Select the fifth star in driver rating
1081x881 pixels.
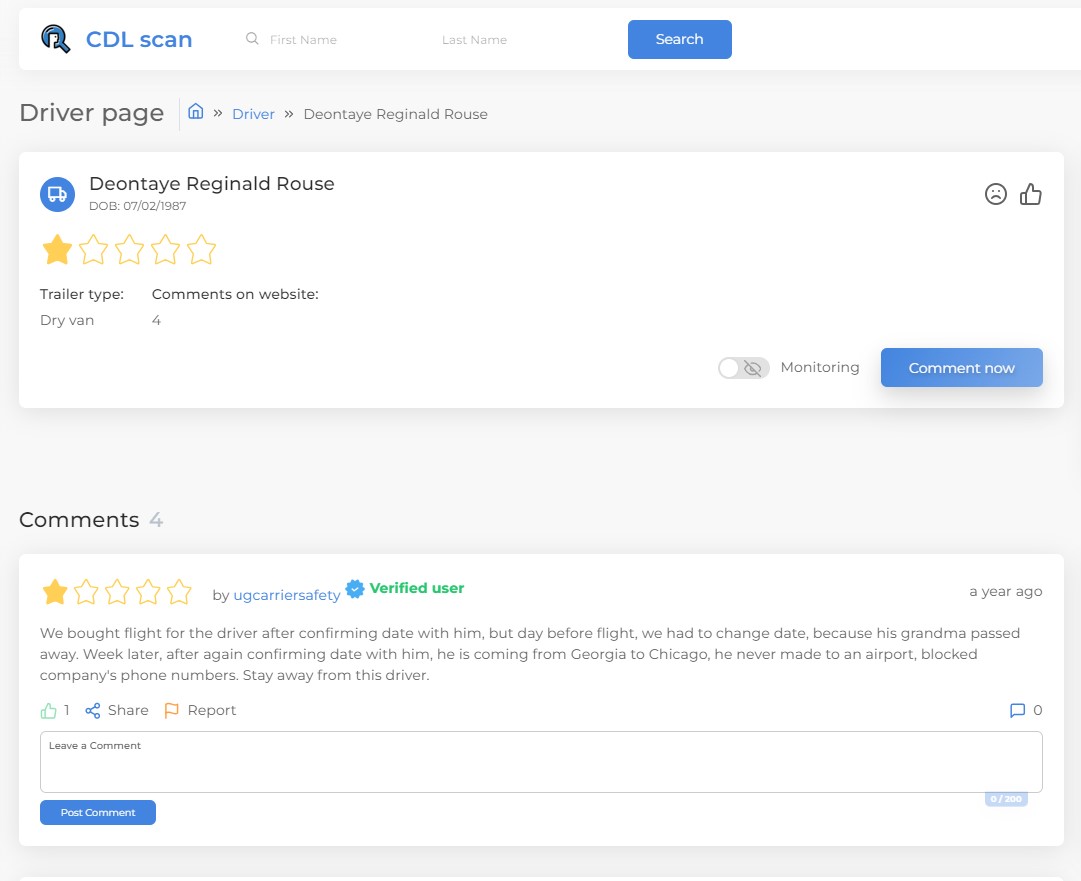[201, 250]
